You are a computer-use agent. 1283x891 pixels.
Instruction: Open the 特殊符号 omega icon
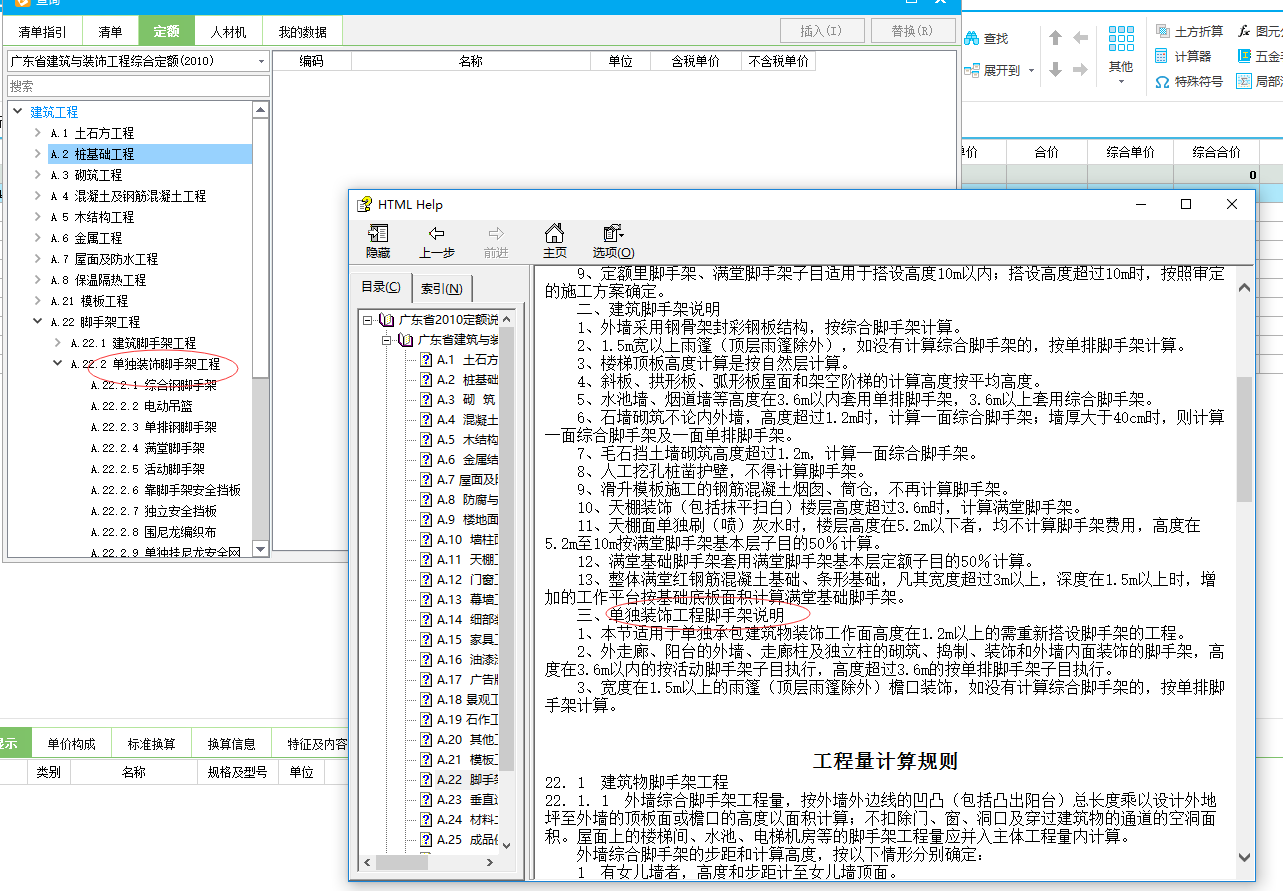coord(1162,82)
